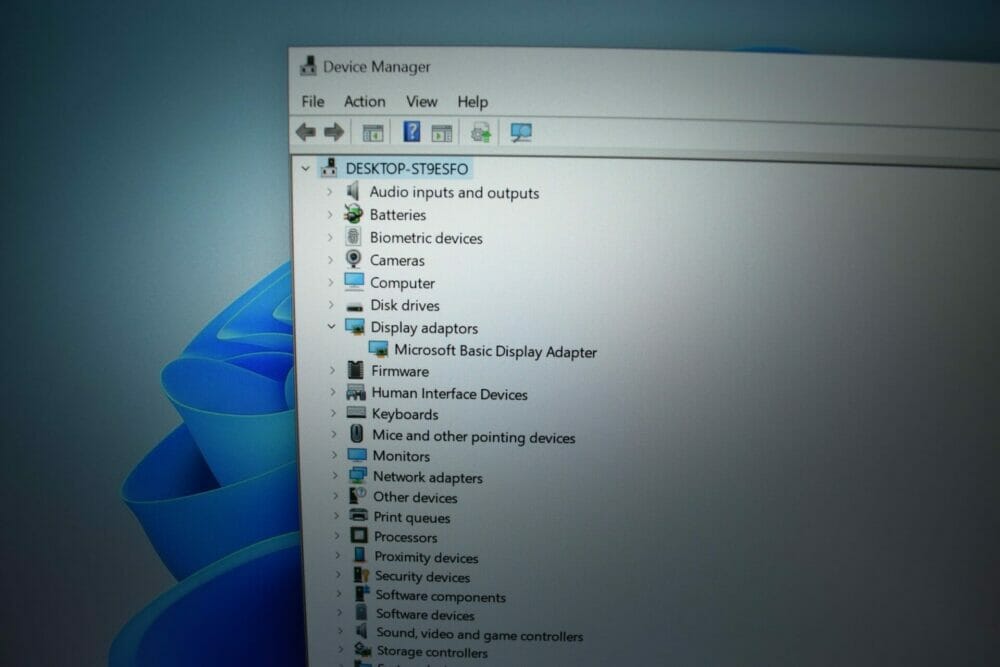The image size is (1000, 667).
Task: Expand the Monitors category
Action: pyautogui.click(x=334, y=455)
